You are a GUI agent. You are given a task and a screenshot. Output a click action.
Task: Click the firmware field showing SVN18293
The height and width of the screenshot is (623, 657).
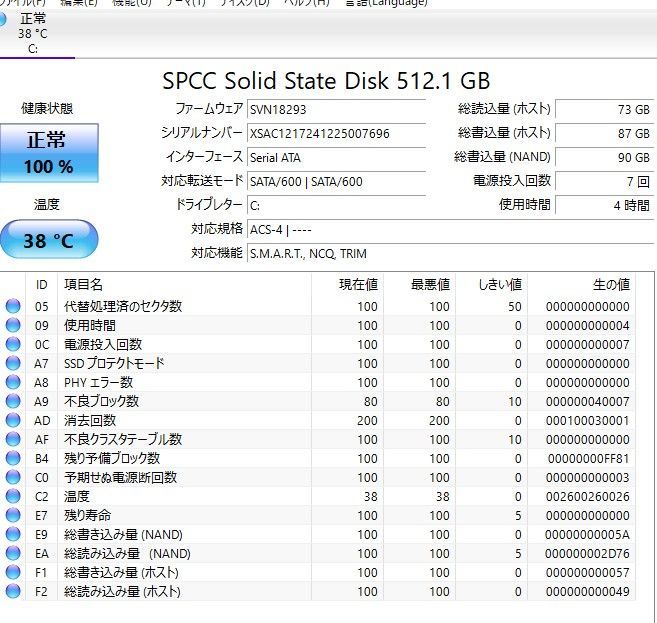click(x=336, y=109)
